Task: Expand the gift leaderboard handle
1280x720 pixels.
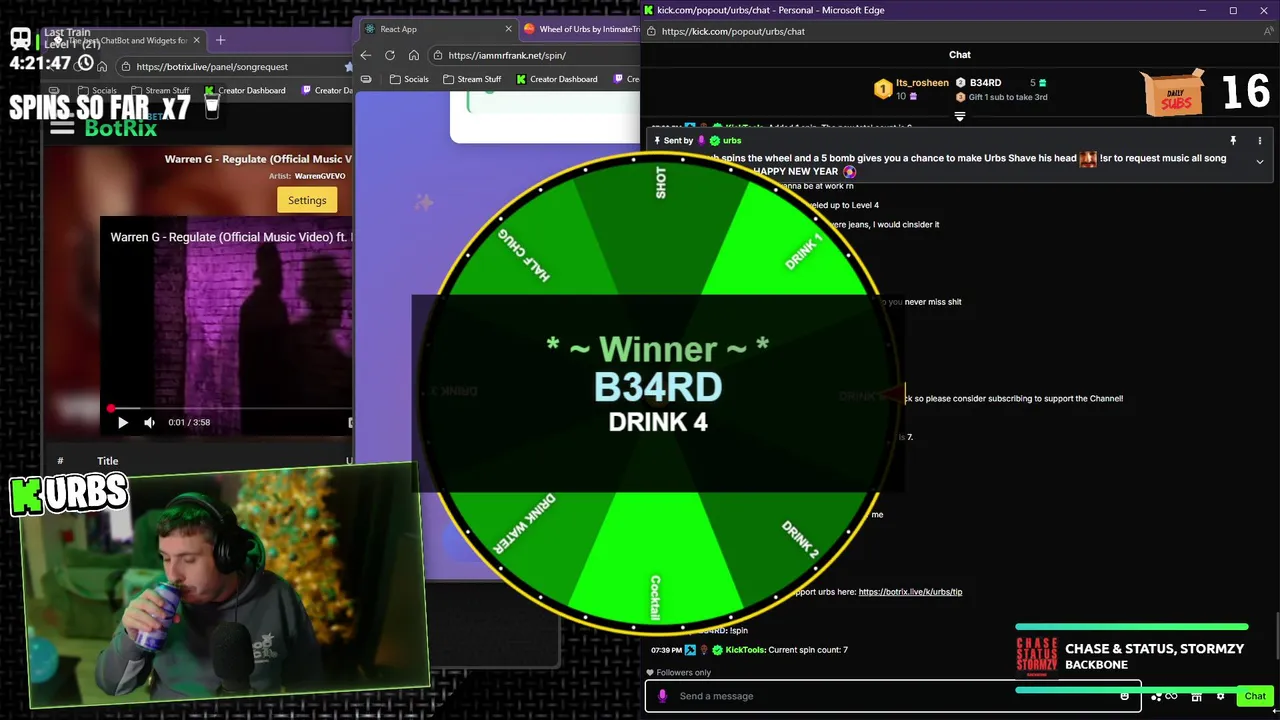Action: click(x=960, y=116)
